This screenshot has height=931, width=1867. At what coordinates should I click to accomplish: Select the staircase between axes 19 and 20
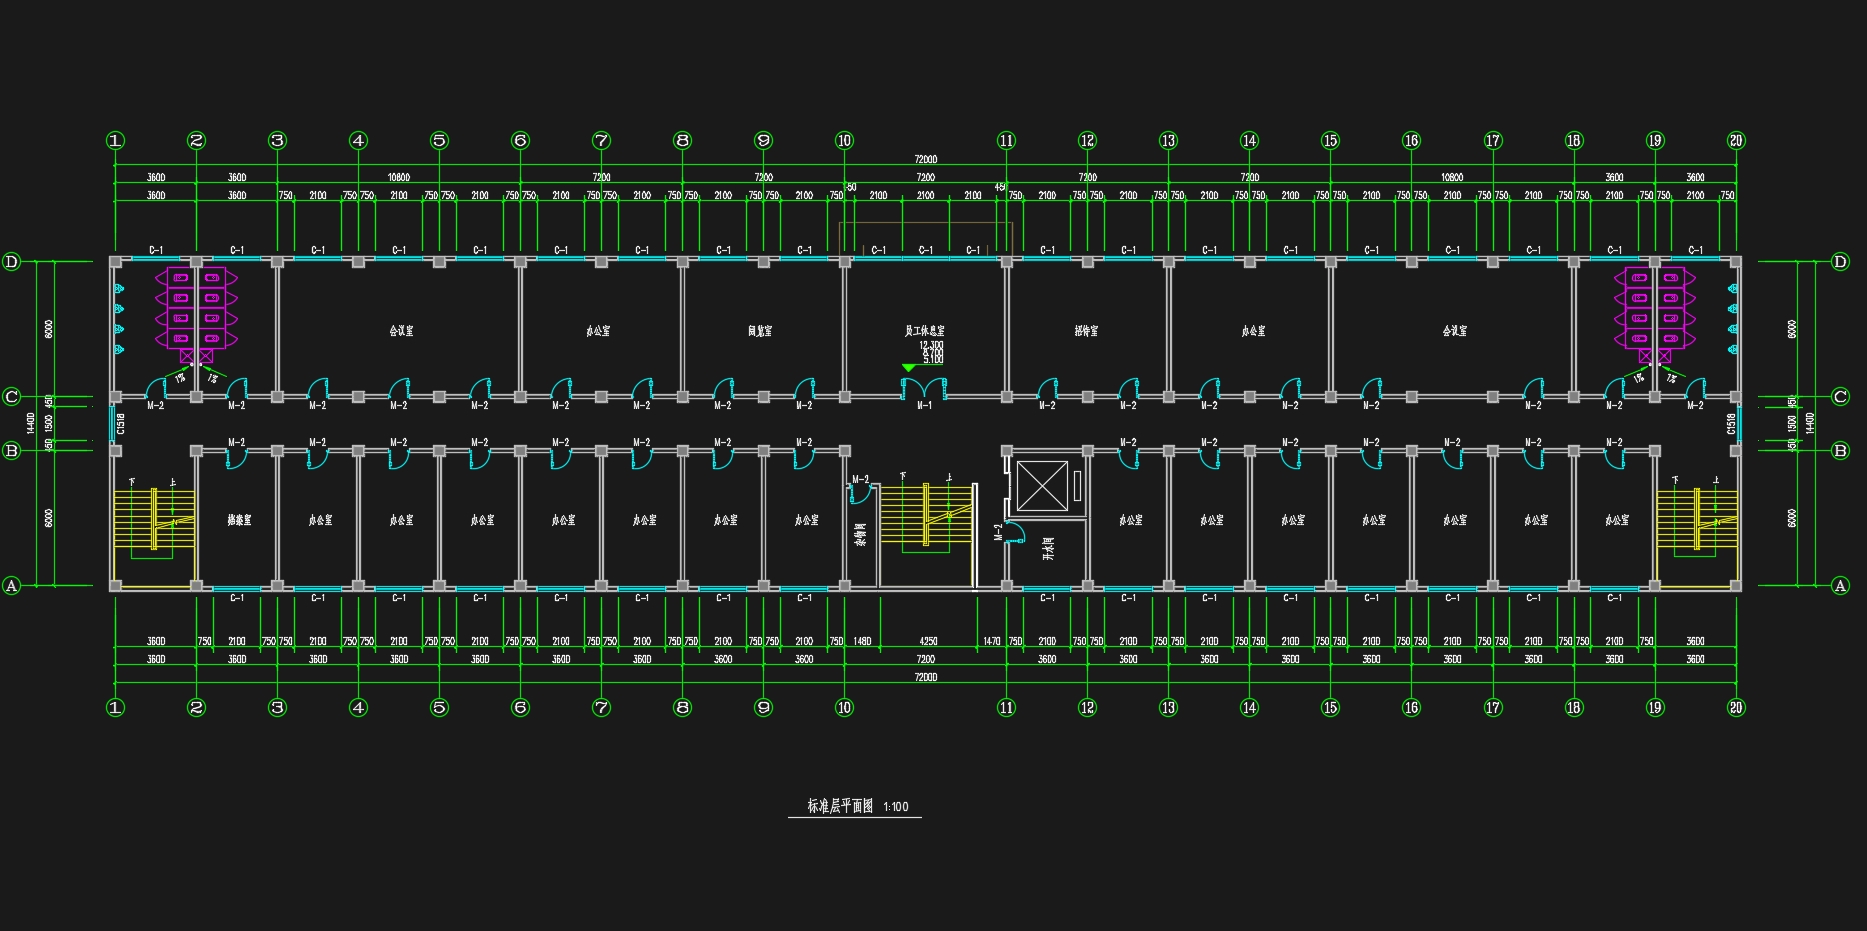point(1697,518)
